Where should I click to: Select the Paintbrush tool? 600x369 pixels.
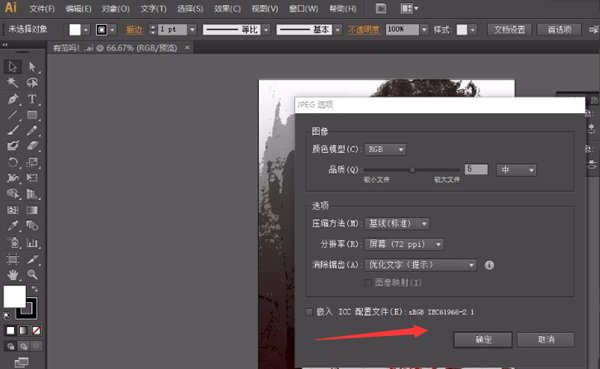[13, 131]
